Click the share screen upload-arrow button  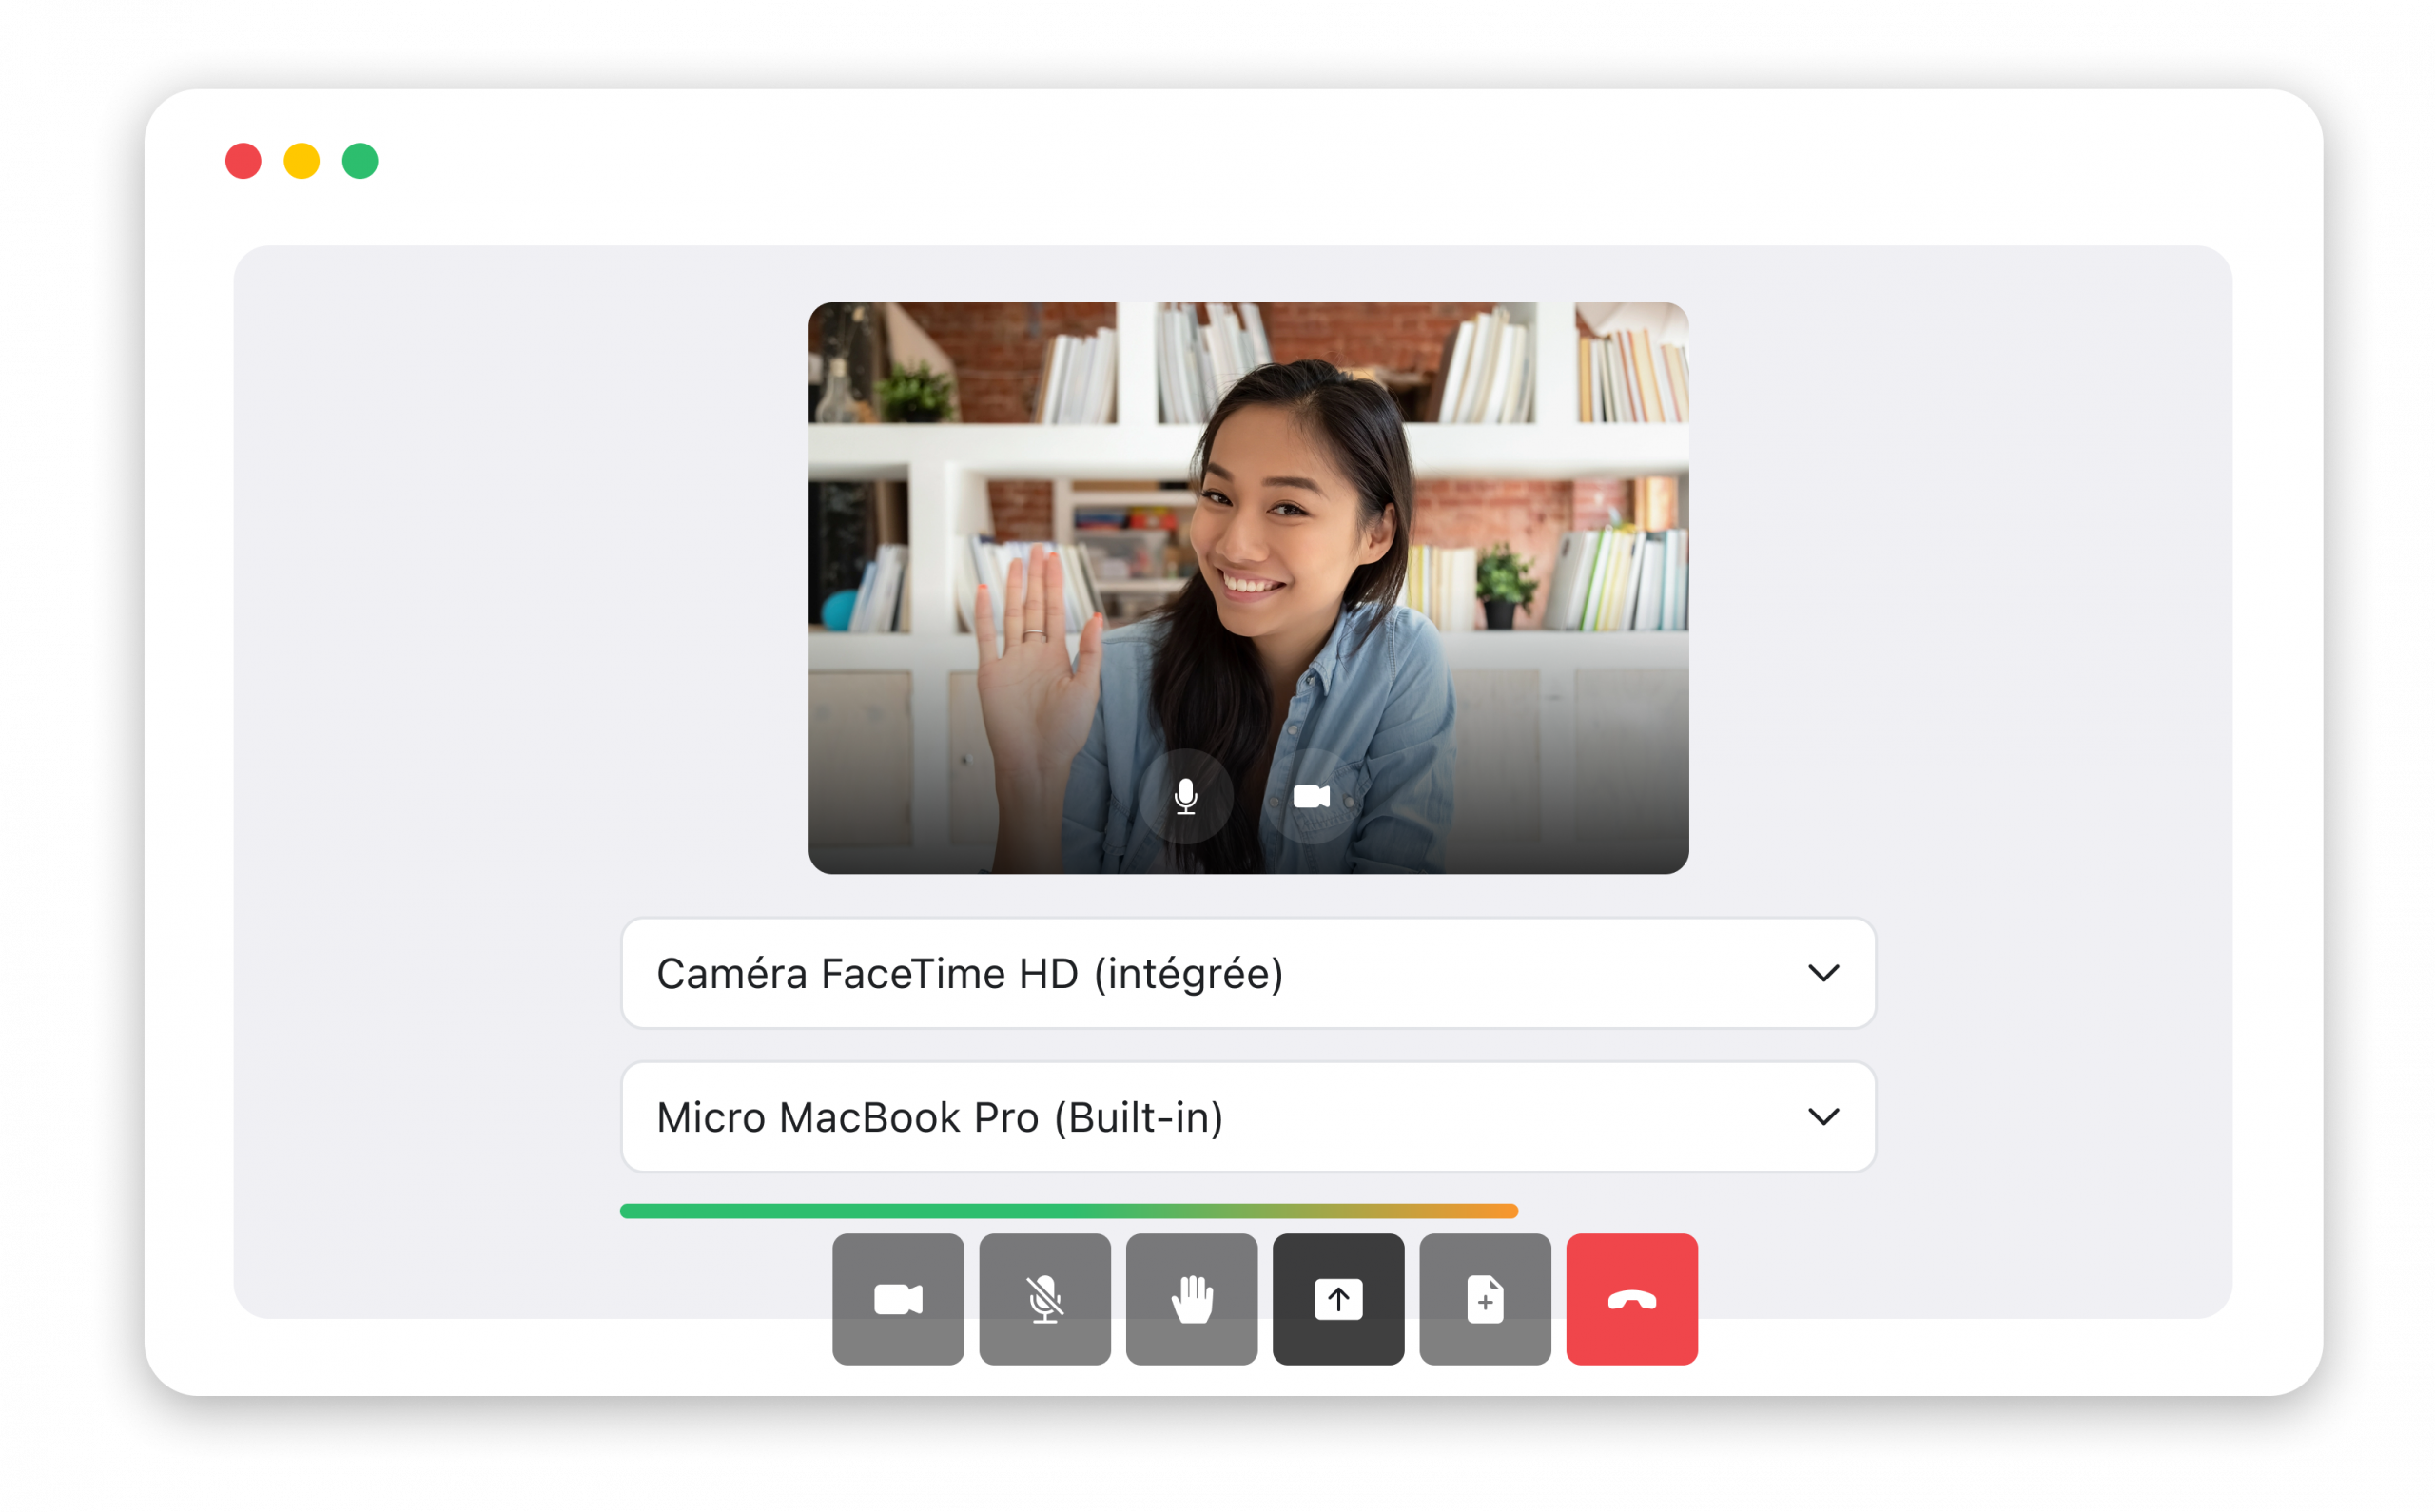coord(1338,1299)
